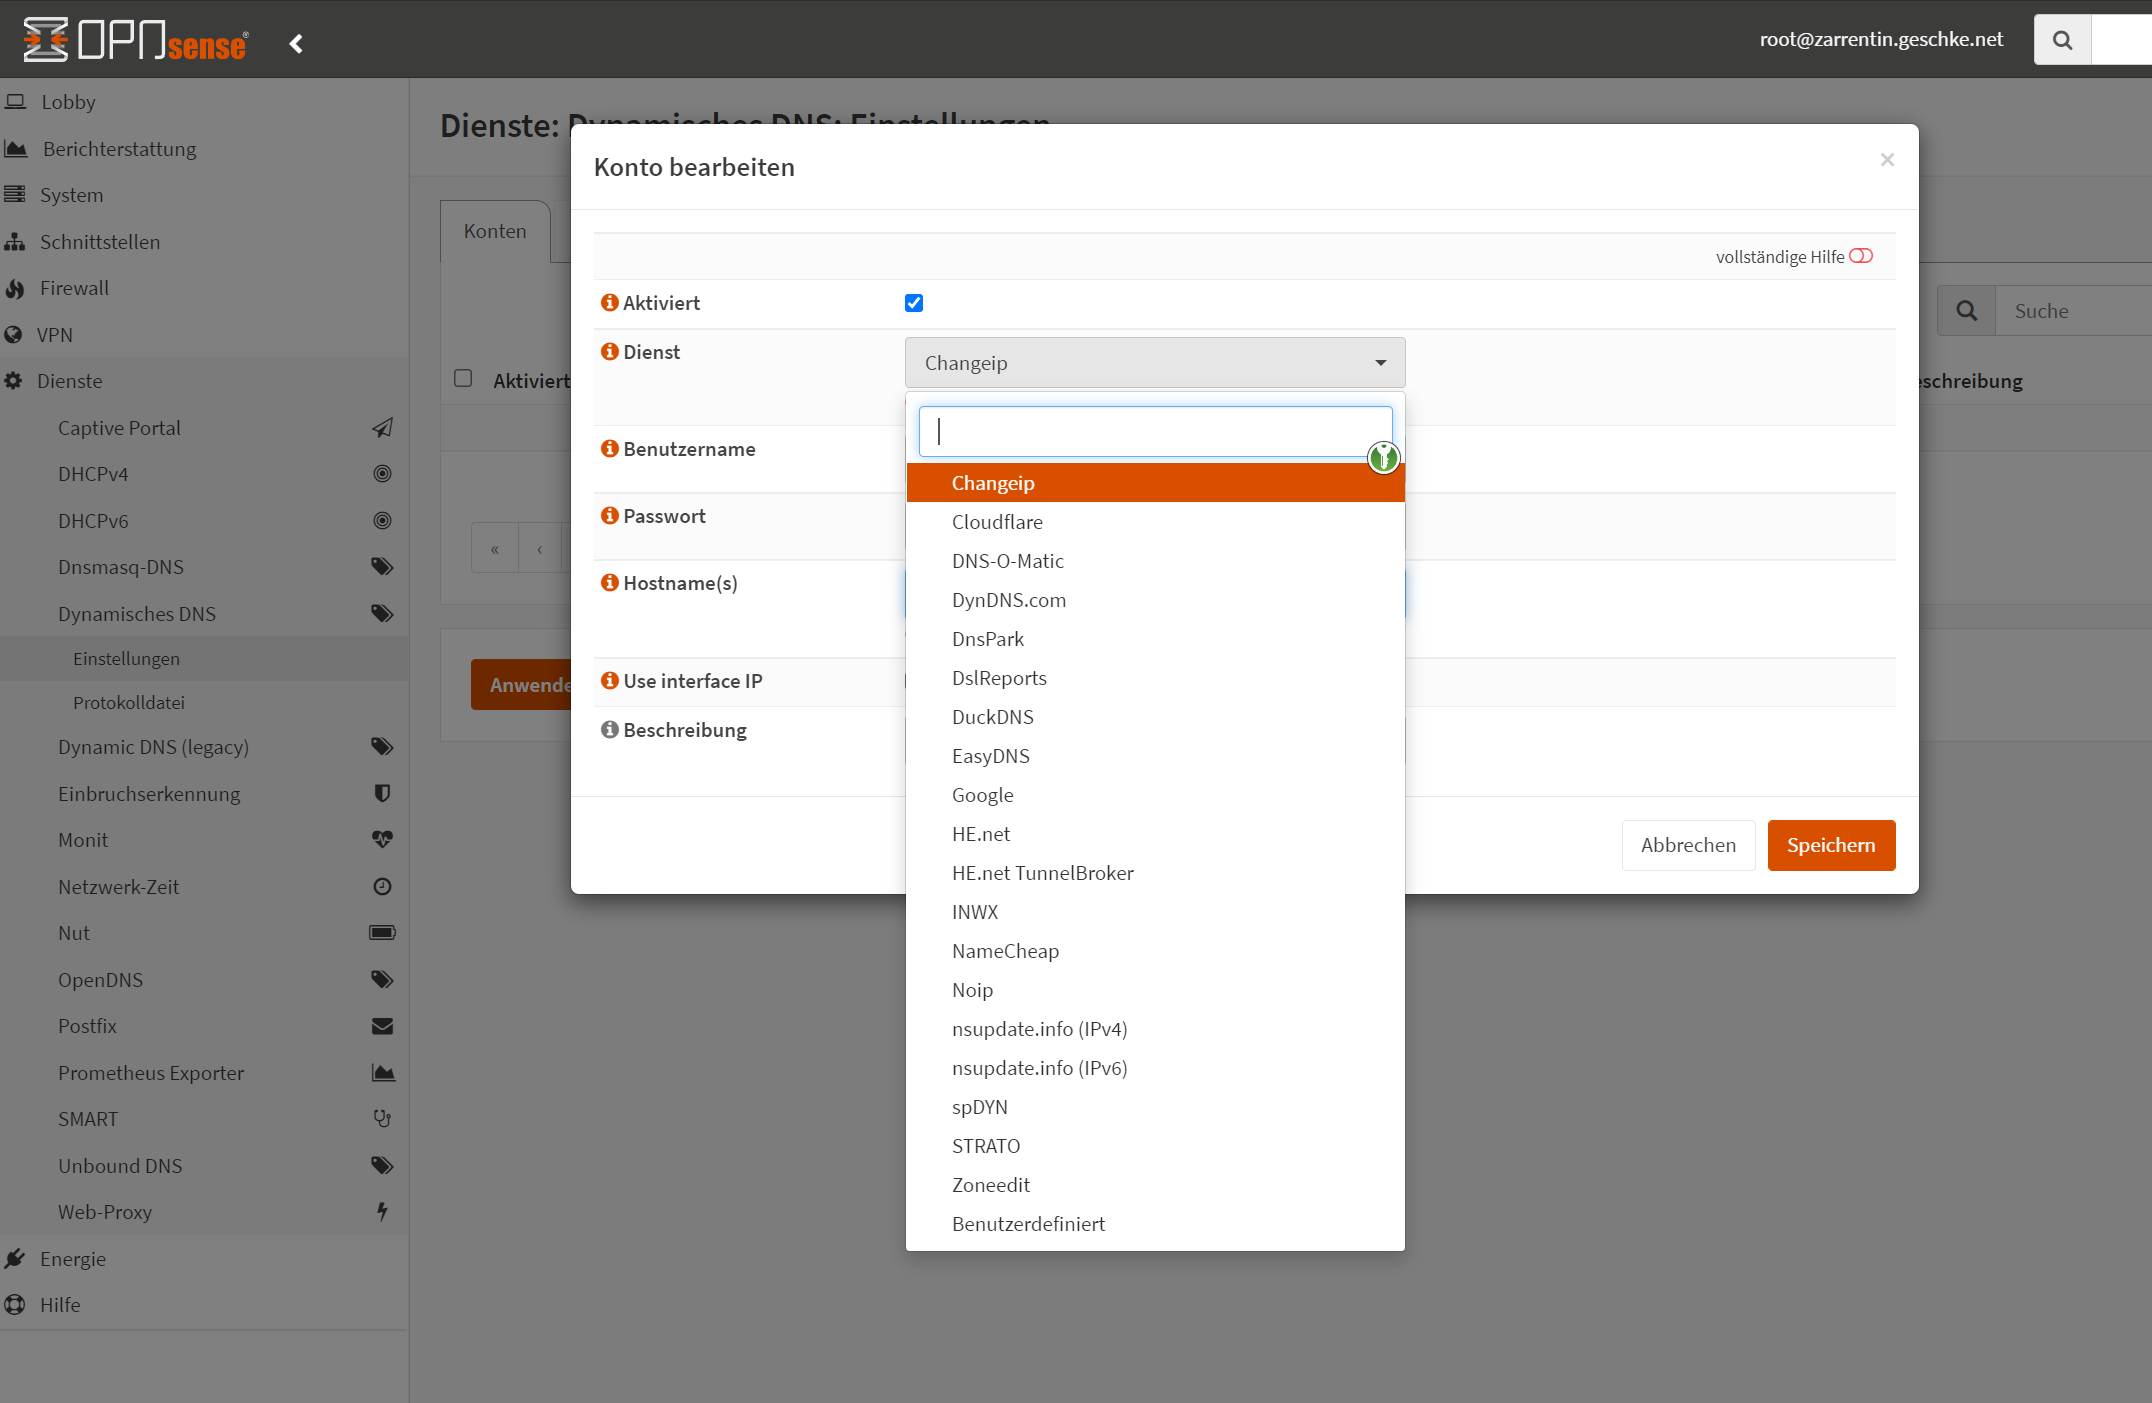This screenshot has height=1403, width=2152.
Task: Click the info icon next to Use interface IP
Action: click(609, 681)
